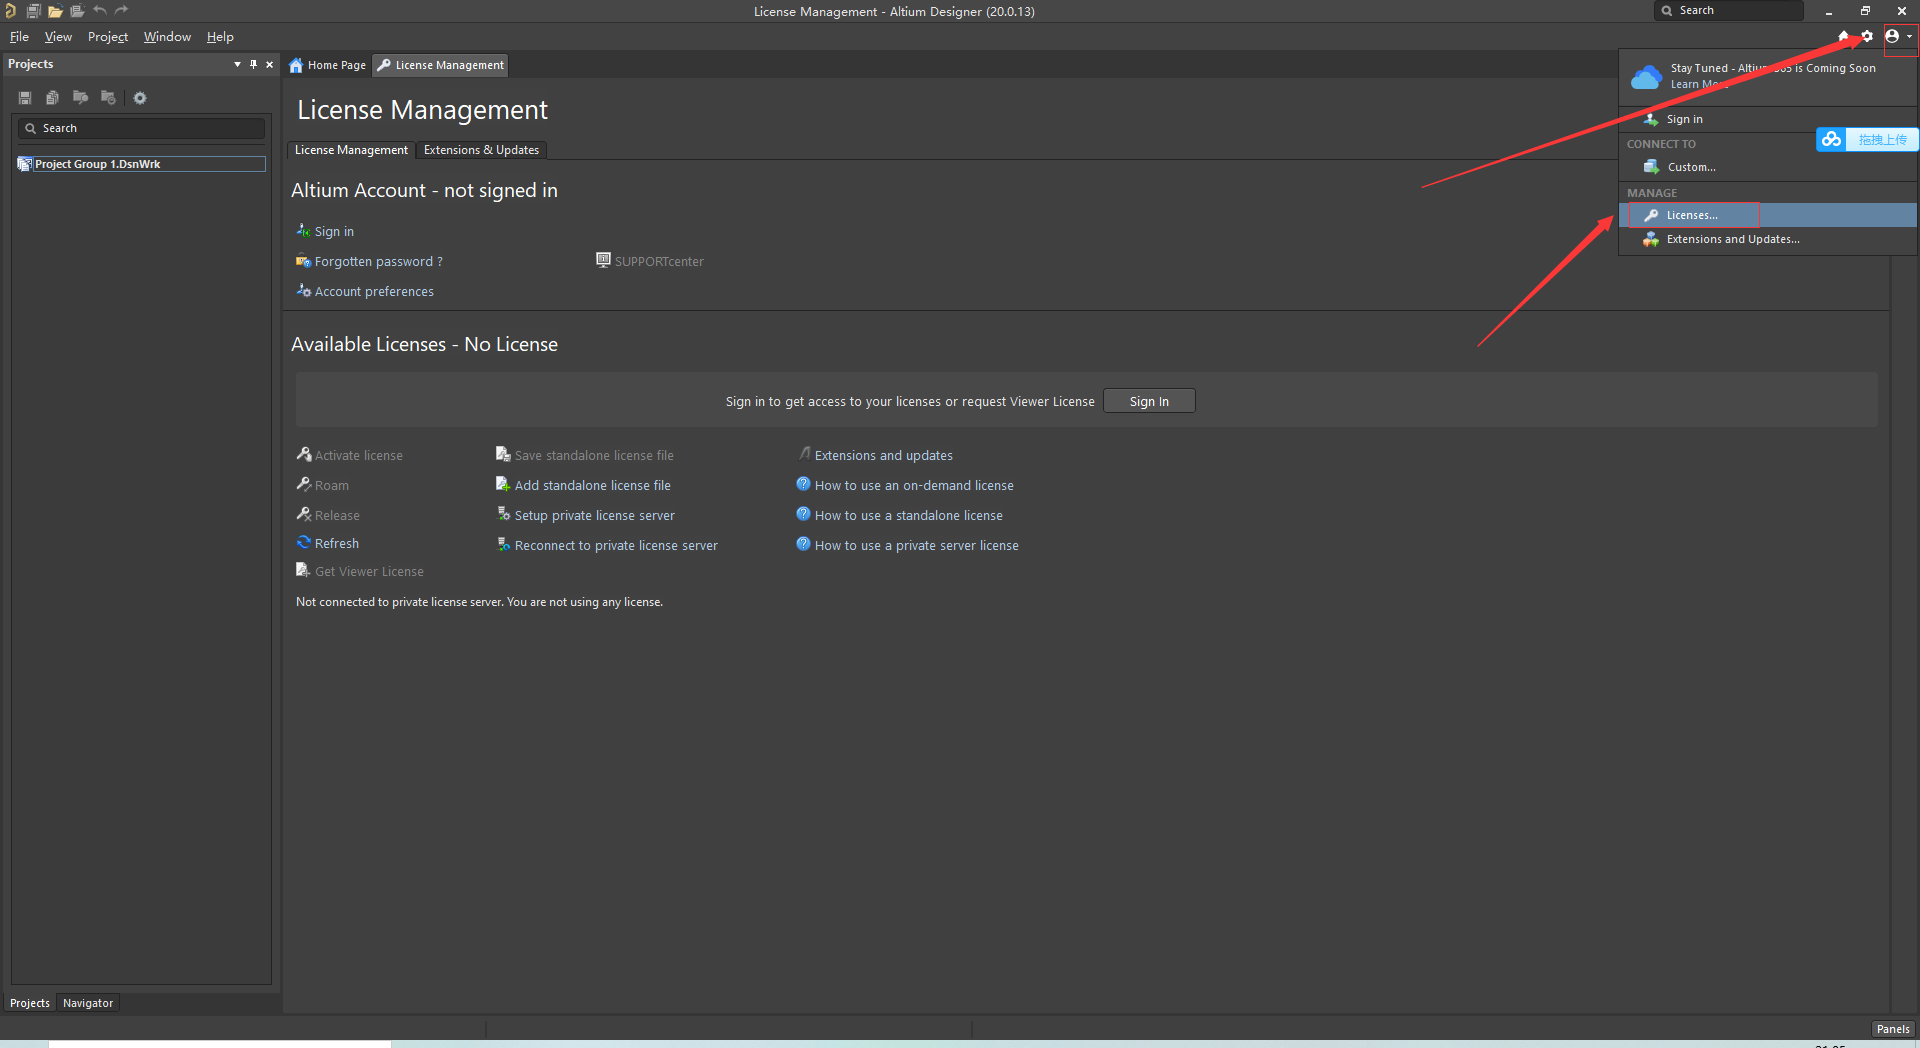The height and width of the screenshot is (1048, 1920).
Task: Open the Help menu
Action: 220,37
